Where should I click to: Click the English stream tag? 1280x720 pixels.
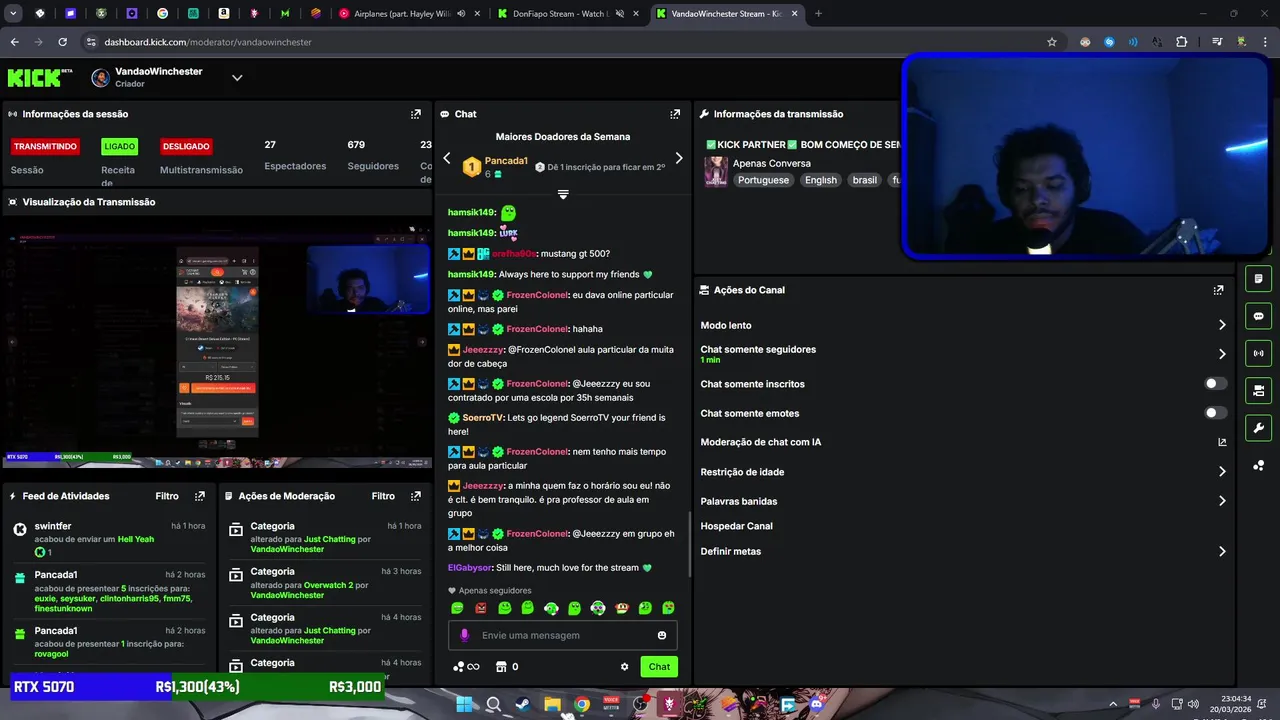tap(821, 180)
